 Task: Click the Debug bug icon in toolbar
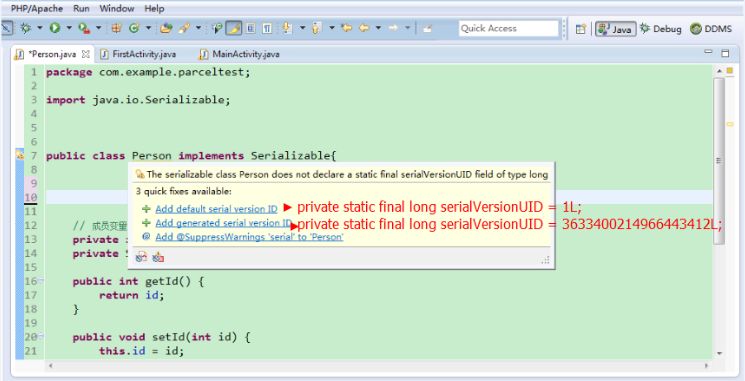click(25, 29)
